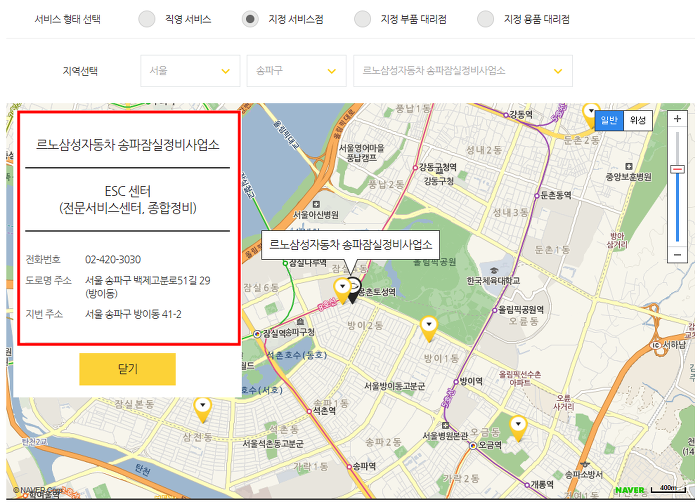Click the 서울석촌동고분군 map label
This screenshot has width=700, height=502.
(273, 443)
